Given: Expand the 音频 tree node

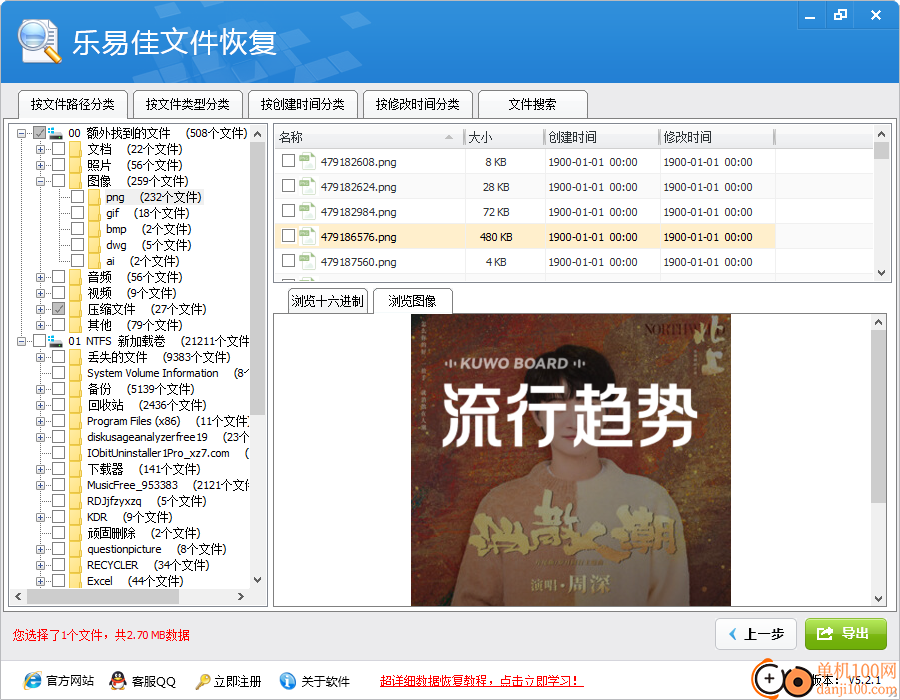Looking at the screenshot, I should (x=40, y=277).
